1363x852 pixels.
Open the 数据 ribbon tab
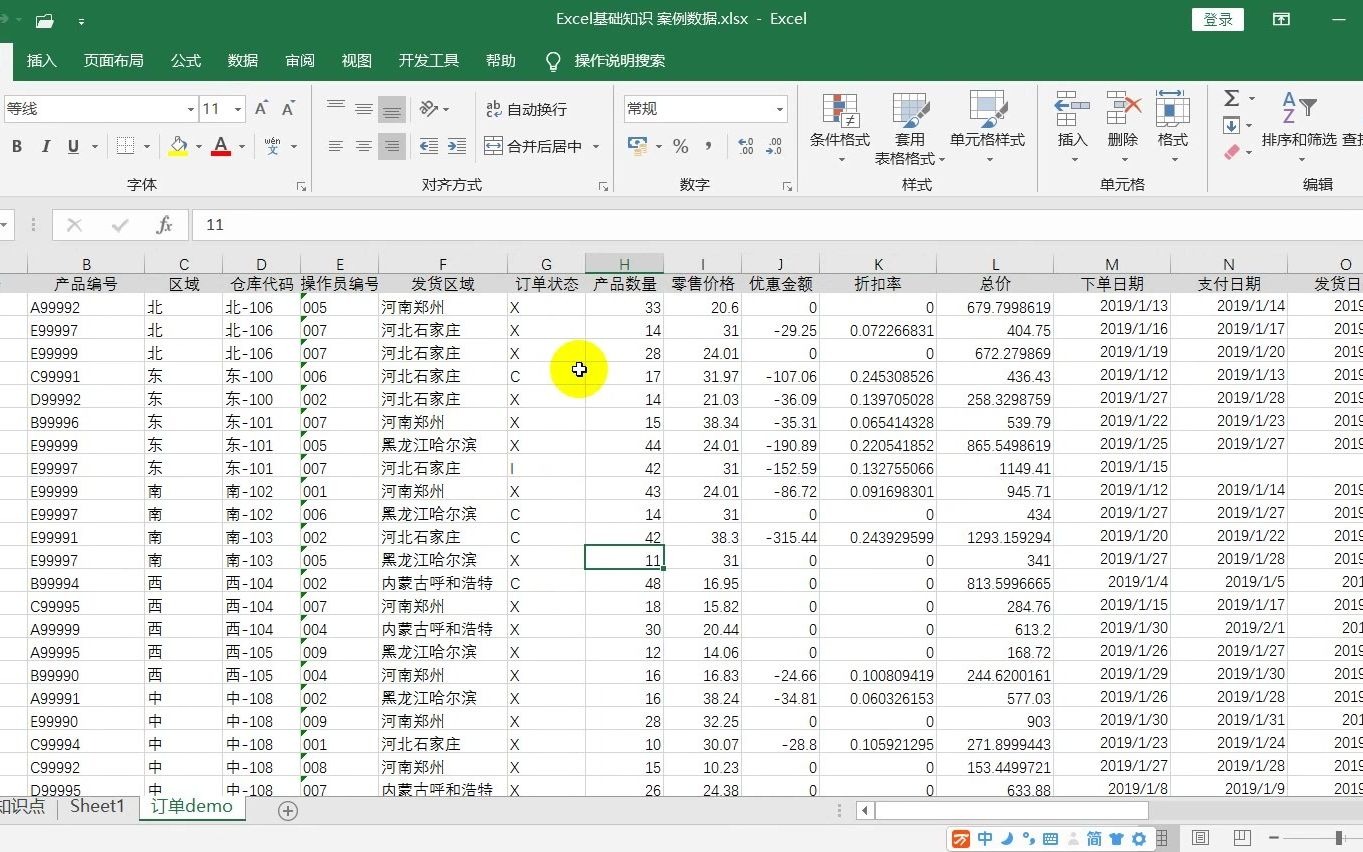pyautogui.click(x=243, y=61)
